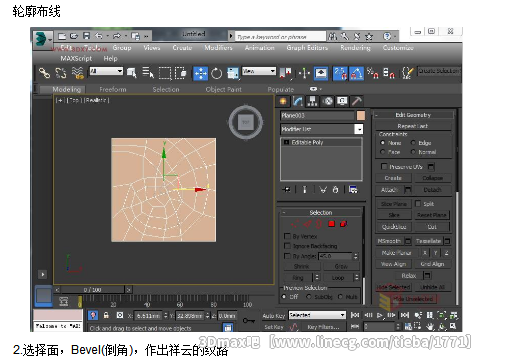Click the ViewCube Top face

click(246, 122)
